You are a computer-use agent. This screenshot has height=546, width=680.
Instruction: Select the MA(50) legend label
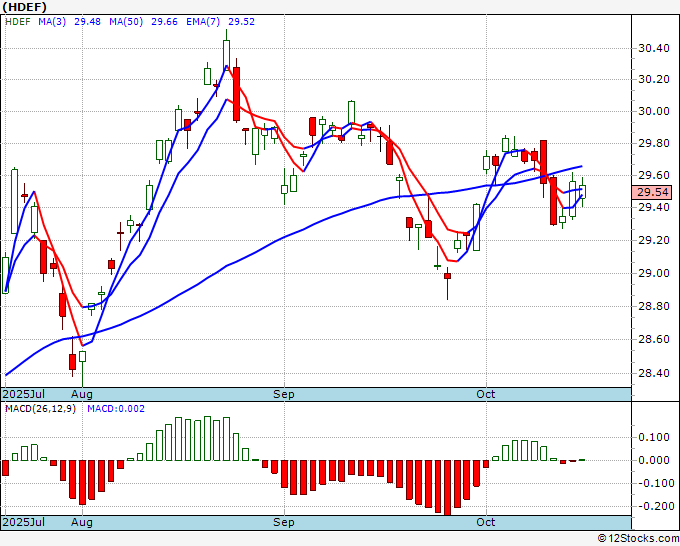[126, 22]
